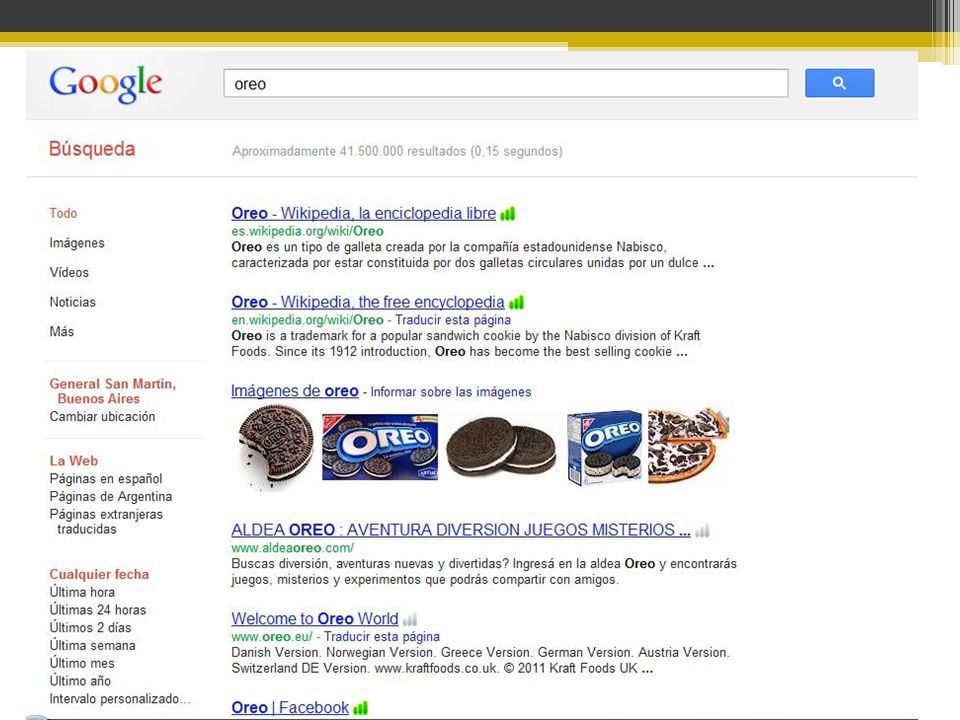Select La Web filter
The height and width of the screenshot is (720, 960).
73,460
